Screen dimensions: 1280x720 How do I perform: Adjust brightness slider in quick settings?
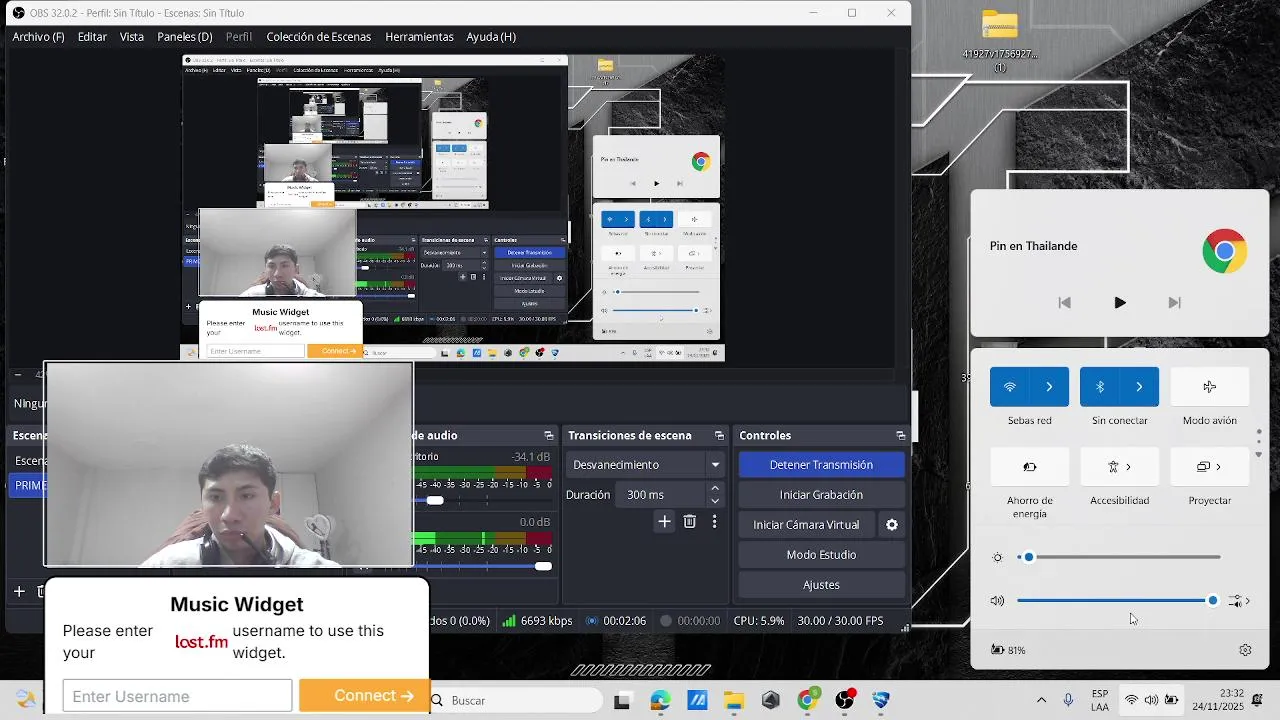pyautogui.click(x=1119, y=557)
